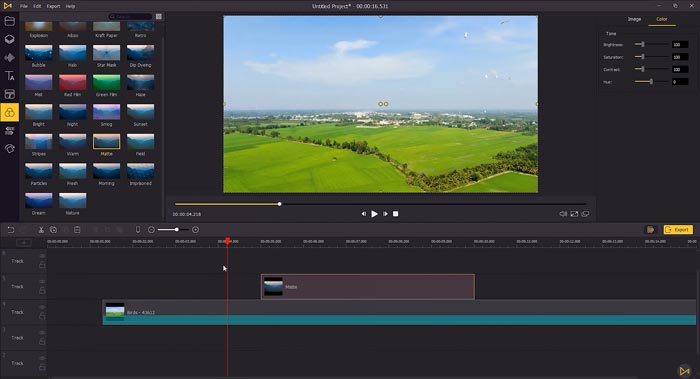Image resolution: width=700 pixels, height=379 pixels.
Task: Toggle visibility of the bottom timeline track
Action: (42, 358)
